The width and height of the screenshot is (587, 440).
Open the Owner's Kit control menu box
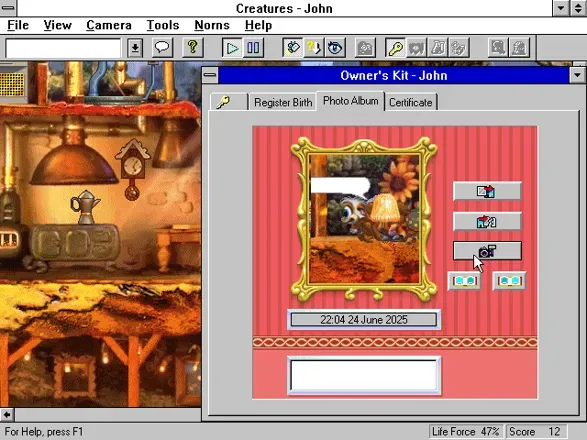pyautogui.click(x=210, y=75)
